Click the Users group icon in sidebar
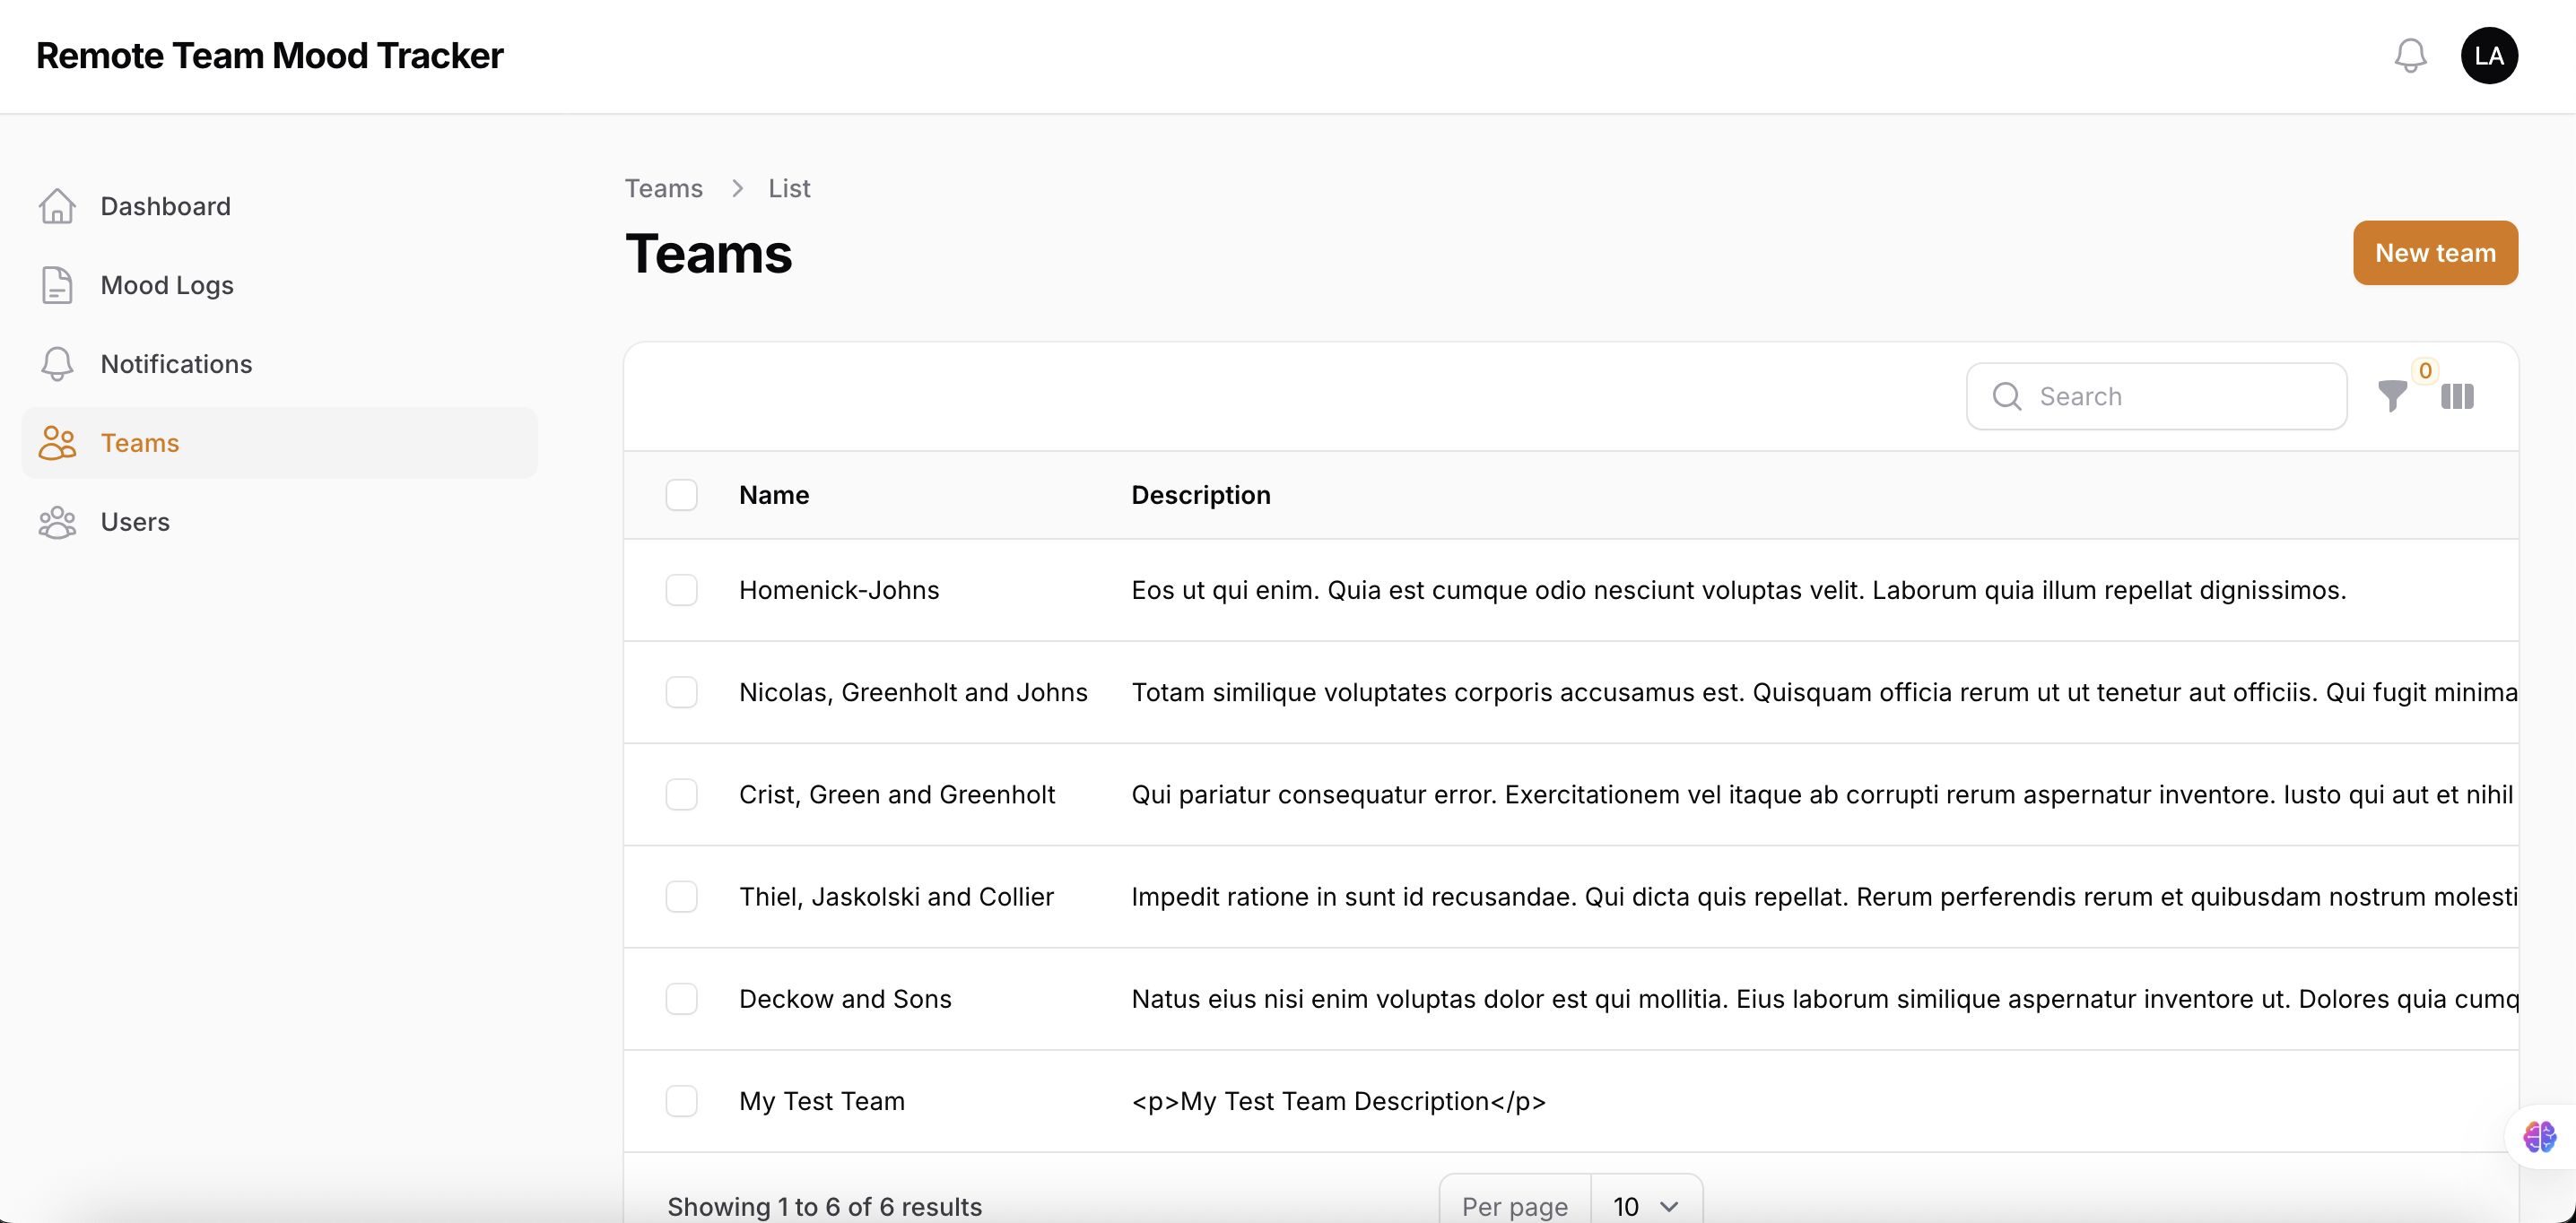Screen dimensions: 2576x1223 tap(57, 522)
